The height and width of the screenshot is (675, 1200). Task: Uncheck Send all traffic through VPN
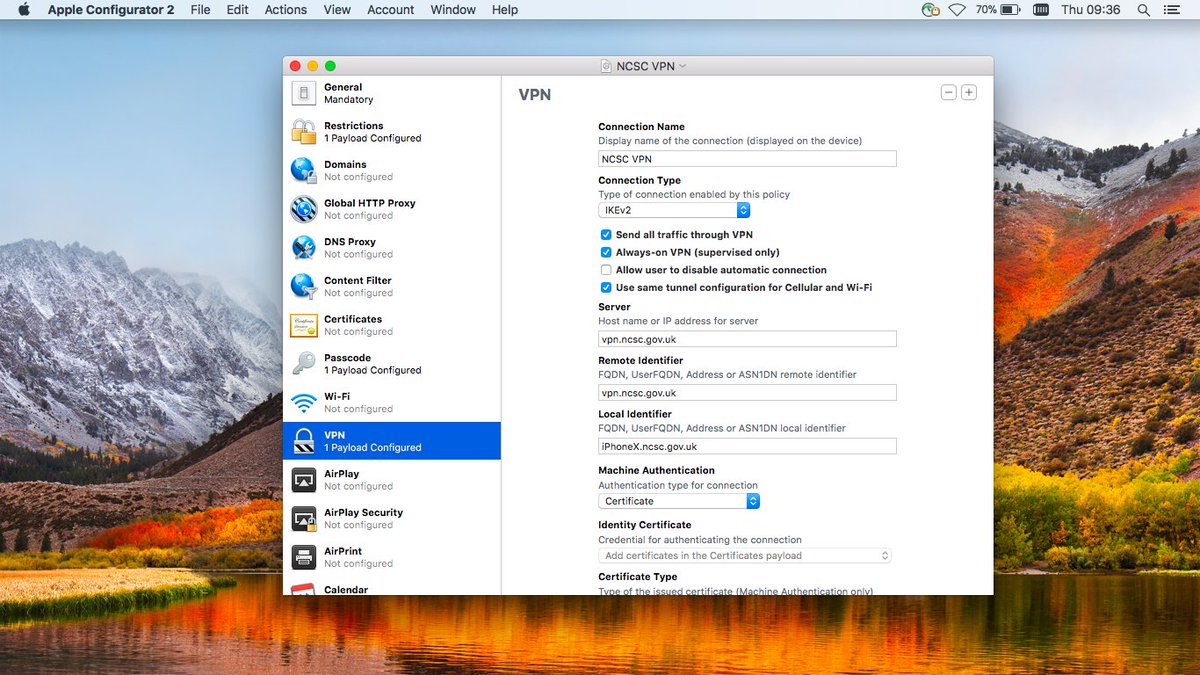(x=606, y=235)
